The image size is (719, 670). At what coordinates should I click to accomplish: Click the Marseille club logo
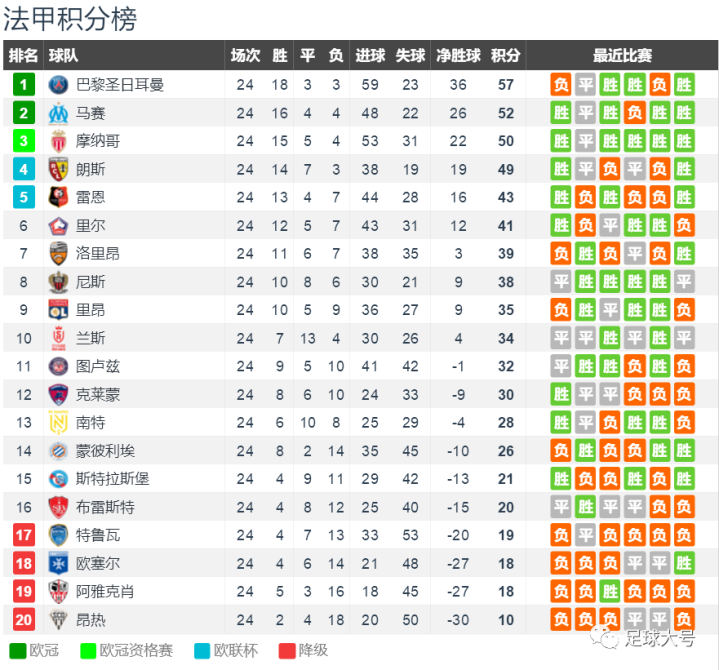click(x=58, y=113)
